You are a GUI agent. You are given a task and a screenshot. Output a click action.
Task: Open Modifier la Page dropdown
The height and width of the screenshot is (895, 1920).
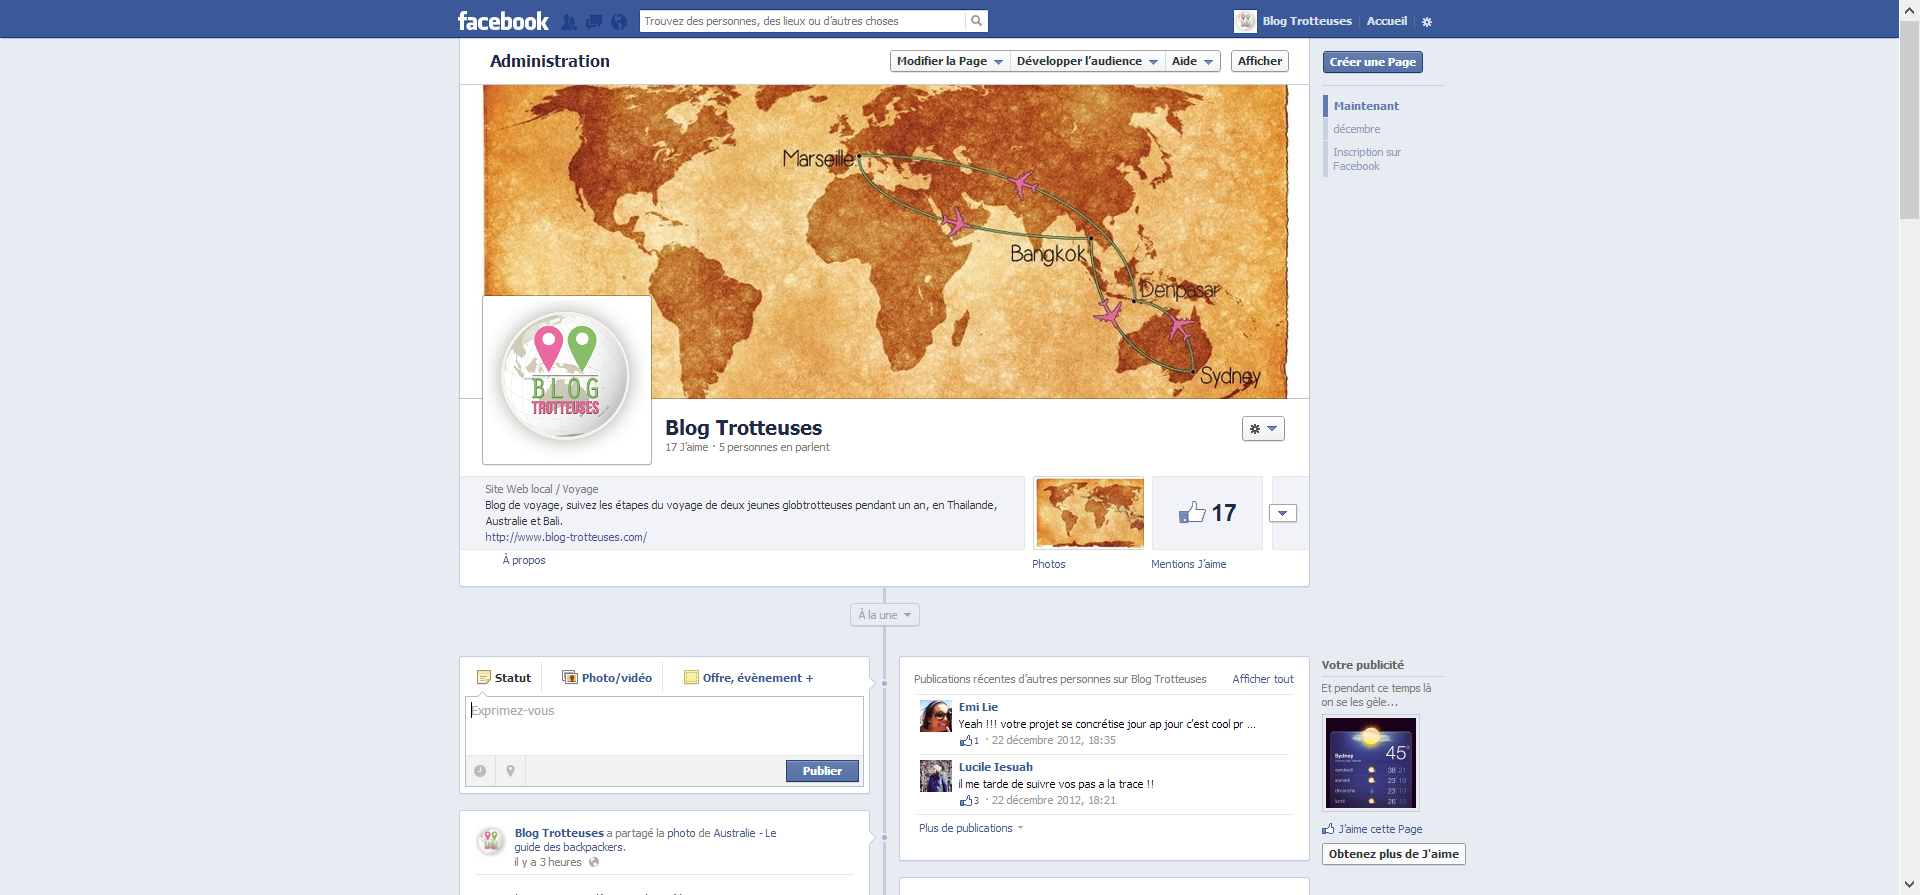(x=950, y=61)
